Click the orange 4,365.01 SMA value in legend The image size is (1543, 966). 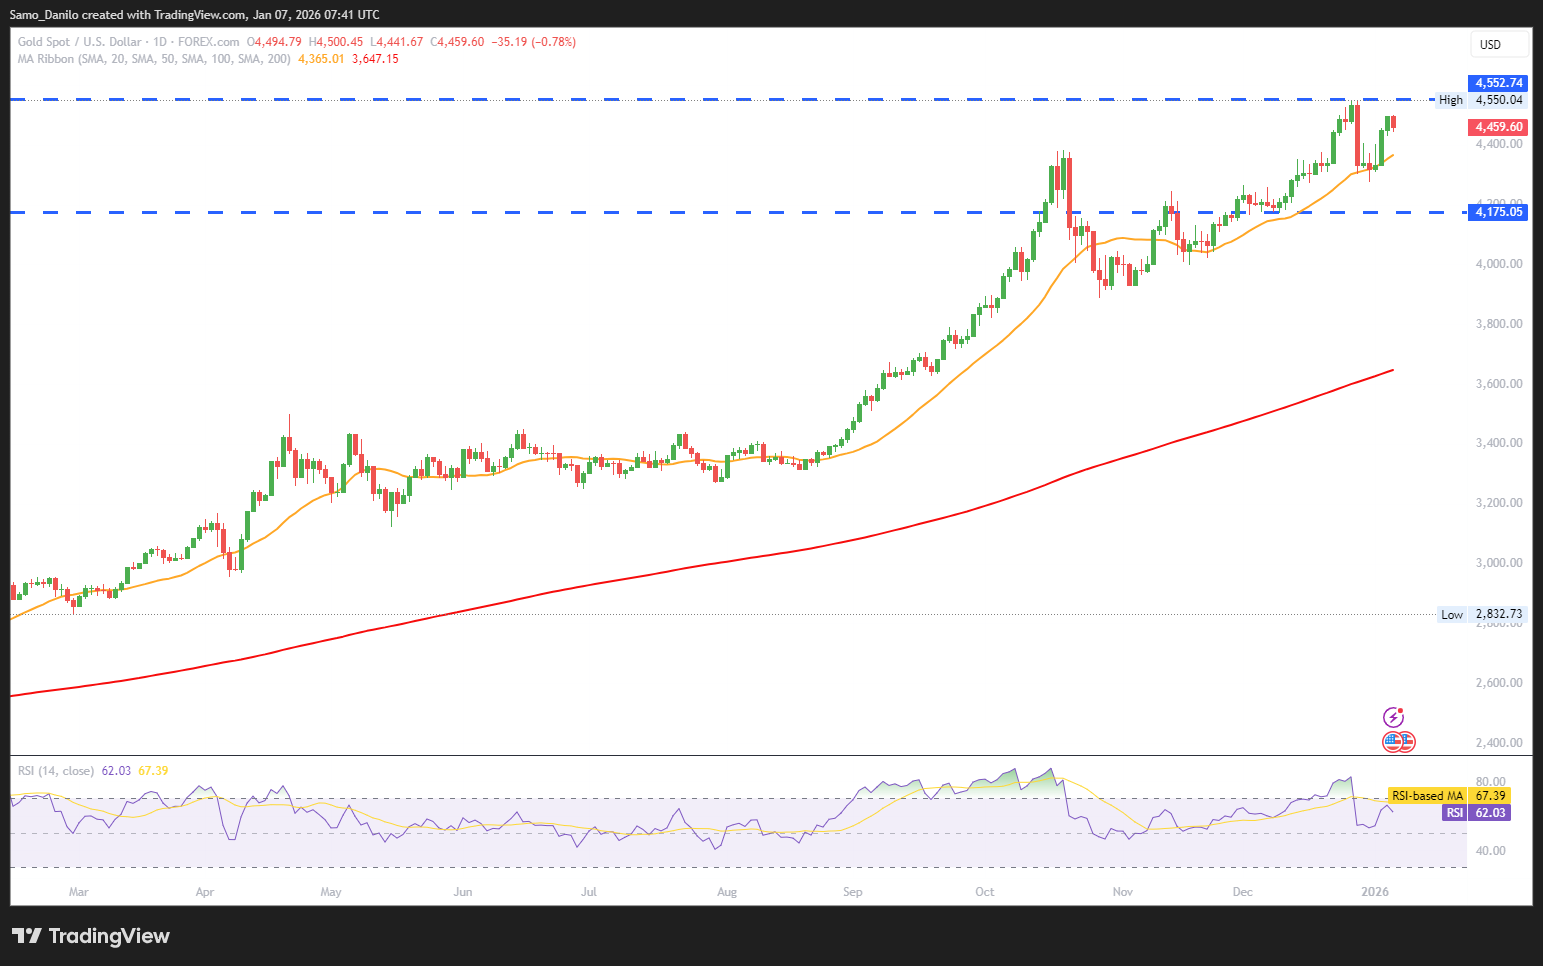click(321, 59)
